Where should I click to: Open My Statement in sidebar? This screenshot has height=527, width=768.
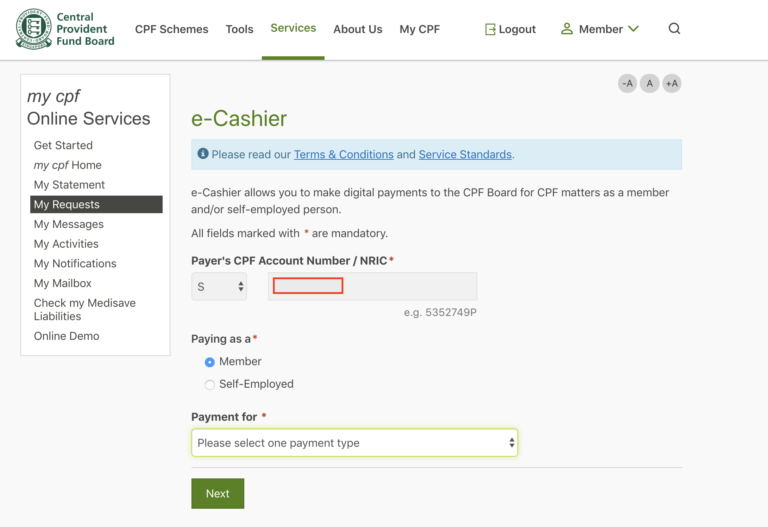[69, 185]
